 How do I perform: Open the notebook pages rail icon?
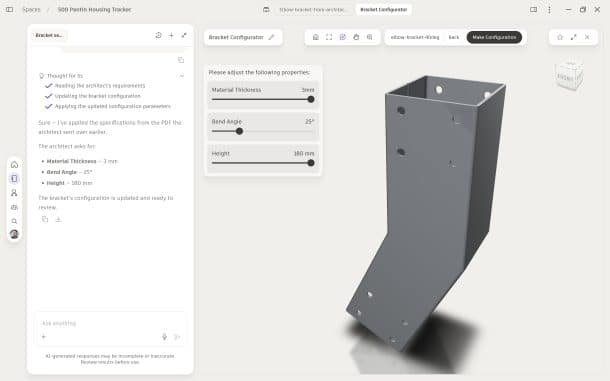coord(14,178)
